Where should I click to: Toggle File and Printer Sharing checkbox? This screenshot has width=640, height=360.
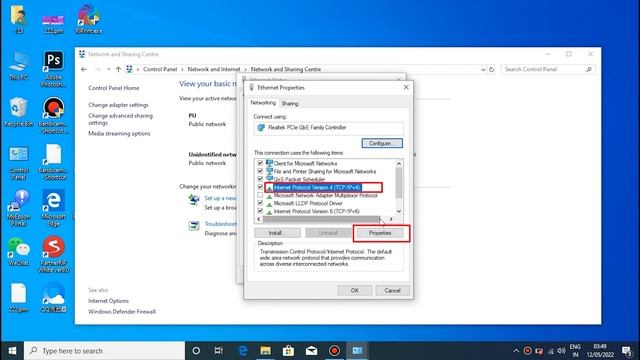coord(260,171)
